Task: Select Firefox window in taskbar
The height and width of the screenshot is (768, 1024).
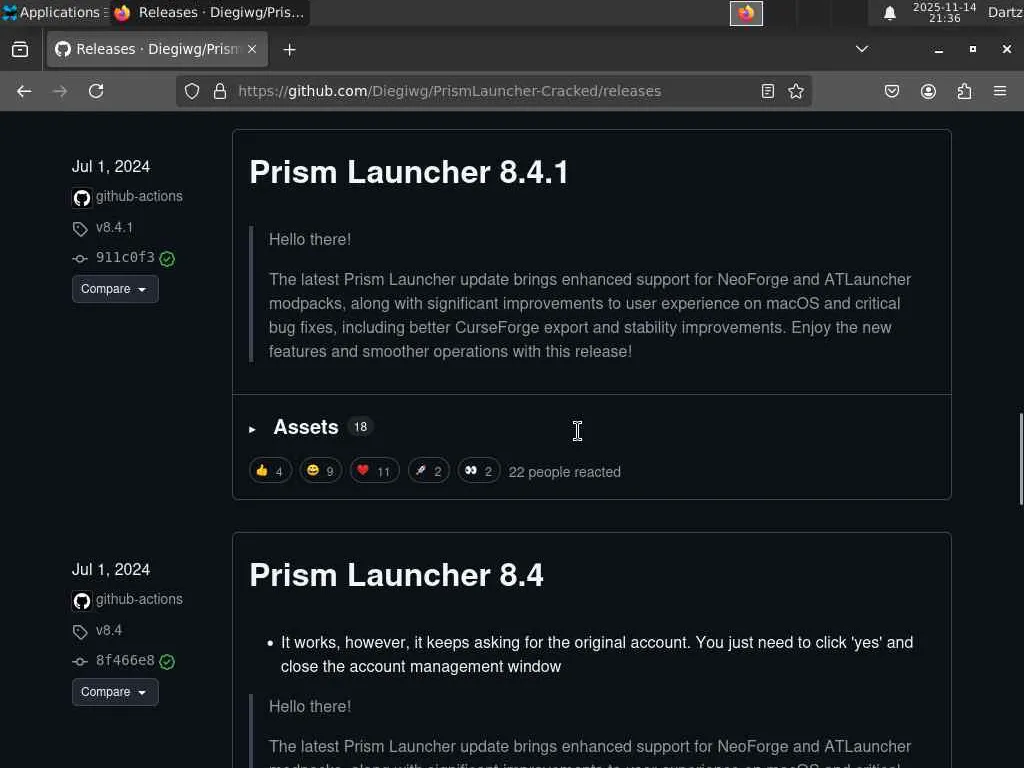Action: [x=209, y=12]
